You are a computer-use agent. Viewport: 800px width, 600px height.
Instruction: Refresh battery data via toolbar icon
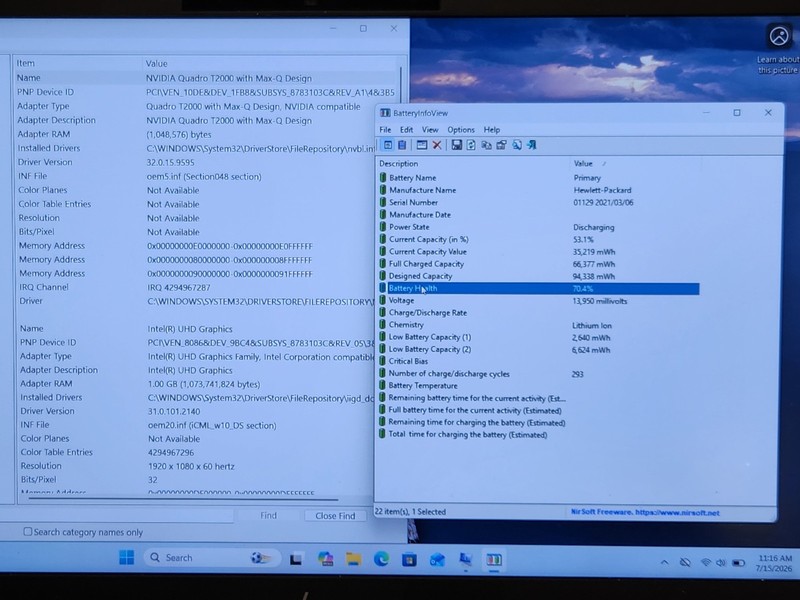[x=471, y=145]
